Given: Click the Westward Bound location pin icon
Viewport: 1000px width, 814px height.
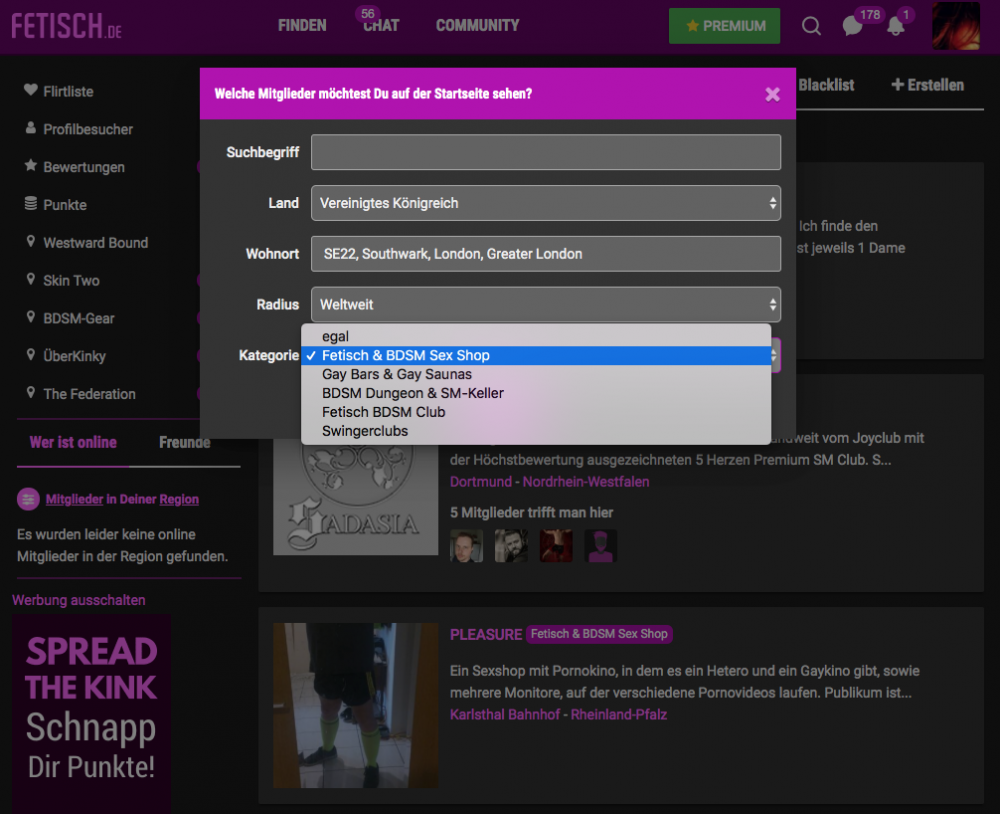Looking at the screenshot, I should click(x=31, y=242).
